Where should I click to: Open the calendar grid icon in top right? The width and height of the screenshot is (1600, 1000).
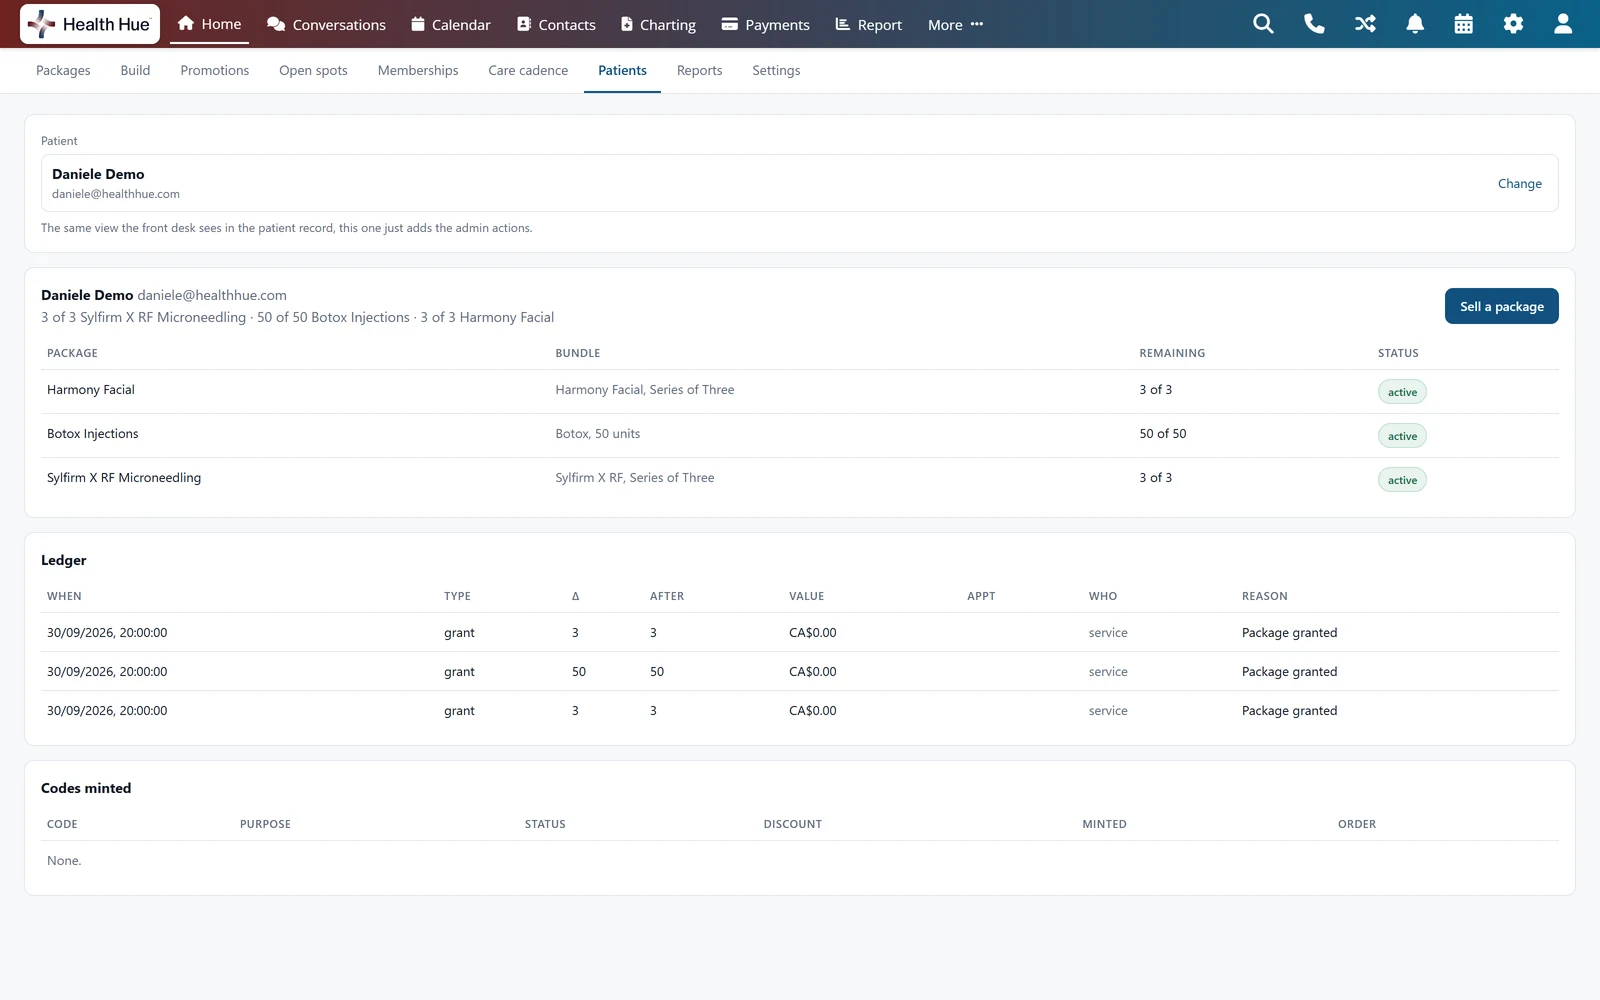(1463, 24)
